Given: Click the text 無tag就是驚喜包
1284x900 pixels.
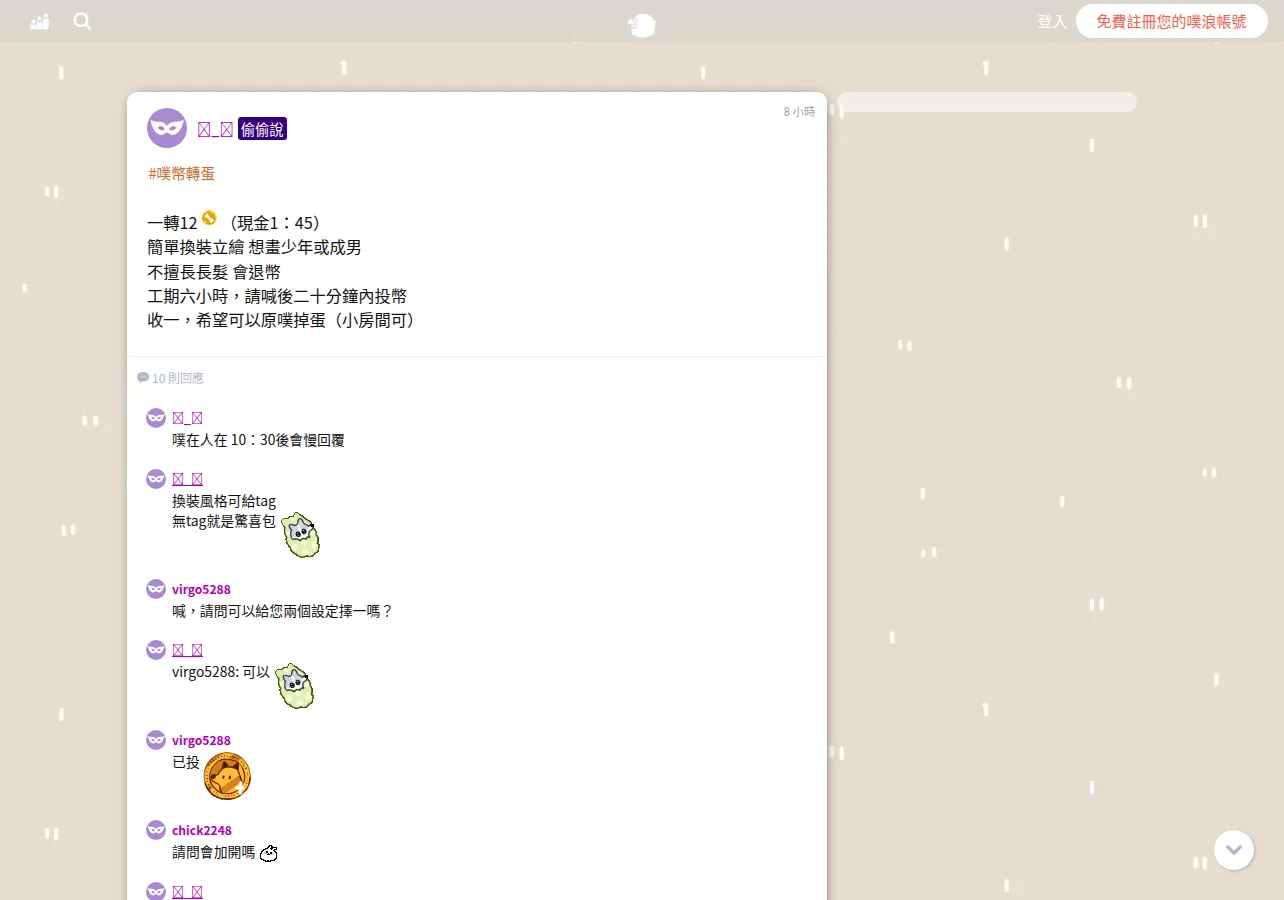Looking at the screenshot, I should click(224, 521).
